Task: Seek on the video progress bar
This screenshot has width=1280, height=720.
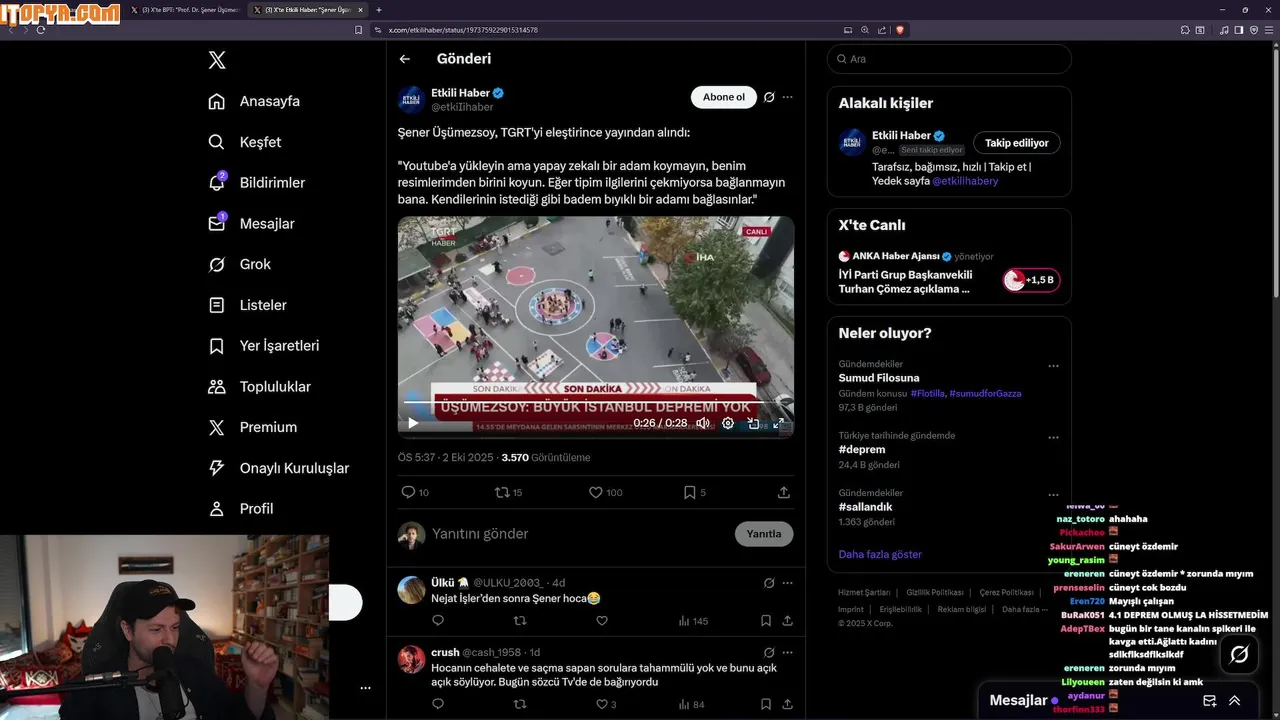Action: click(596, 404)
